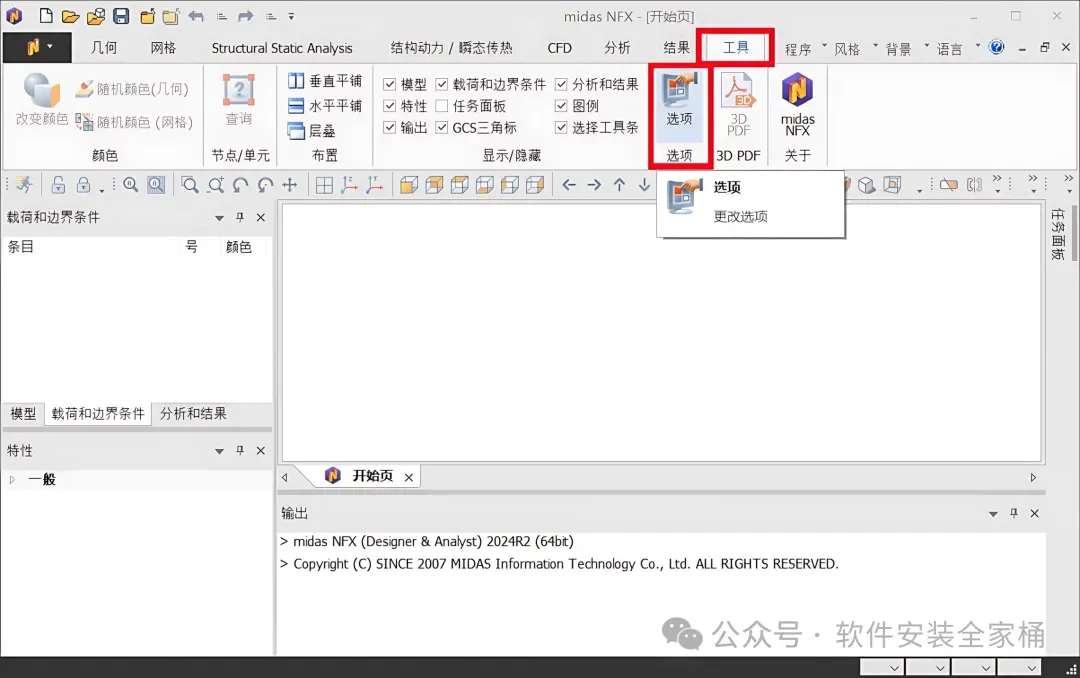This screenshot has width=1080, height=678.
Task: Open the 语言 language dropdown
Action: (x=957, y=48)
